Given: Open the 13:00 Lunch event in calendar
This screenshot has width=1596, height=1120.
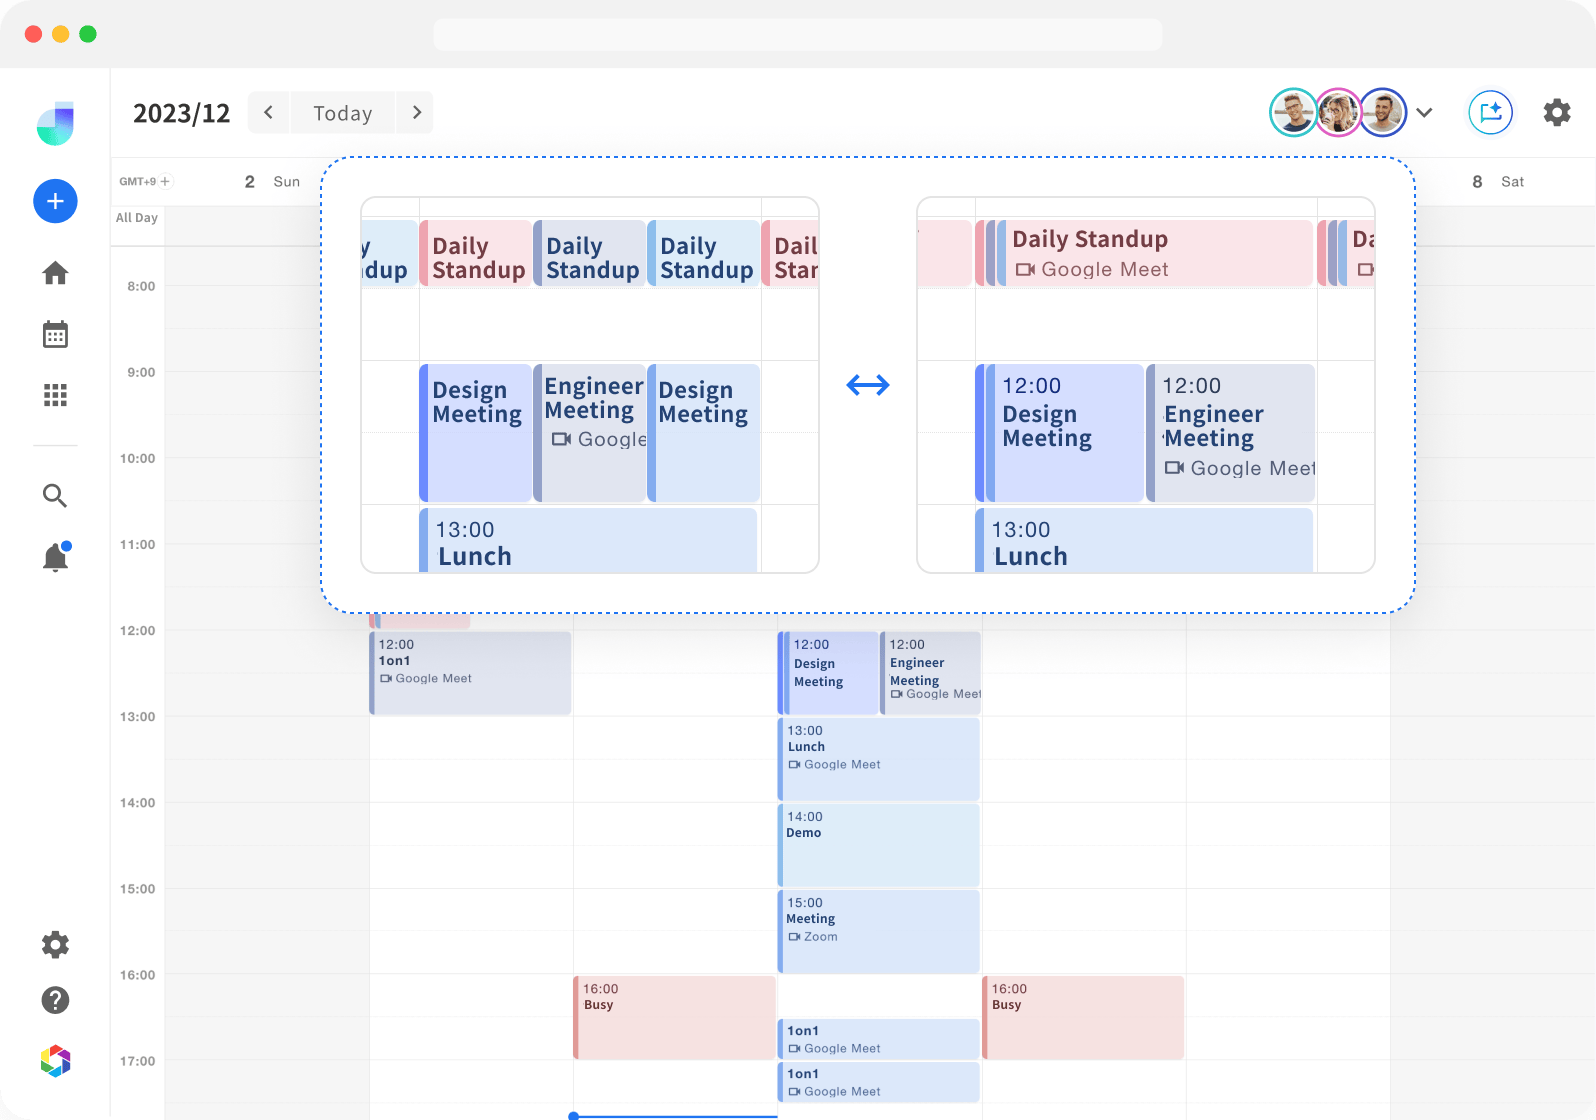Looking at the screenshot, I should click(878, 758).
